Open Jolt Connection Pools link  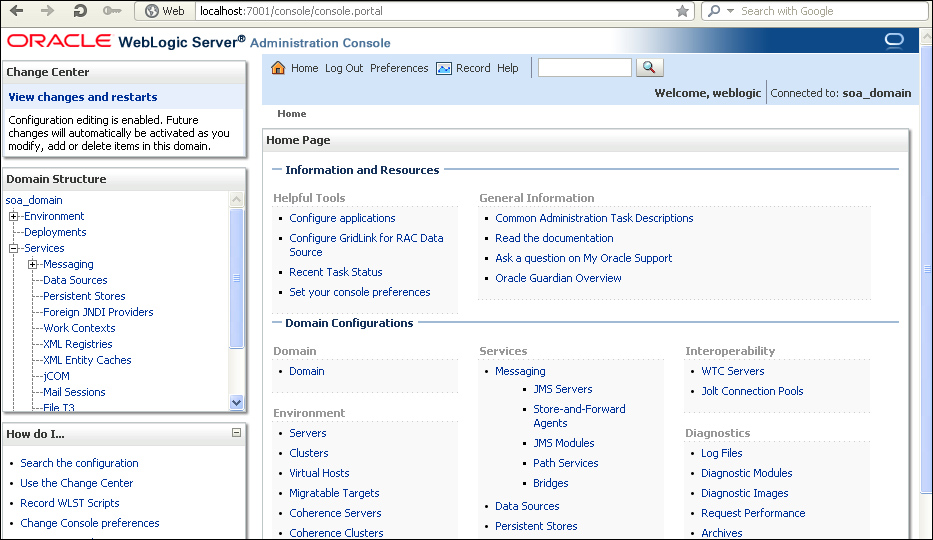click(752, 391)
